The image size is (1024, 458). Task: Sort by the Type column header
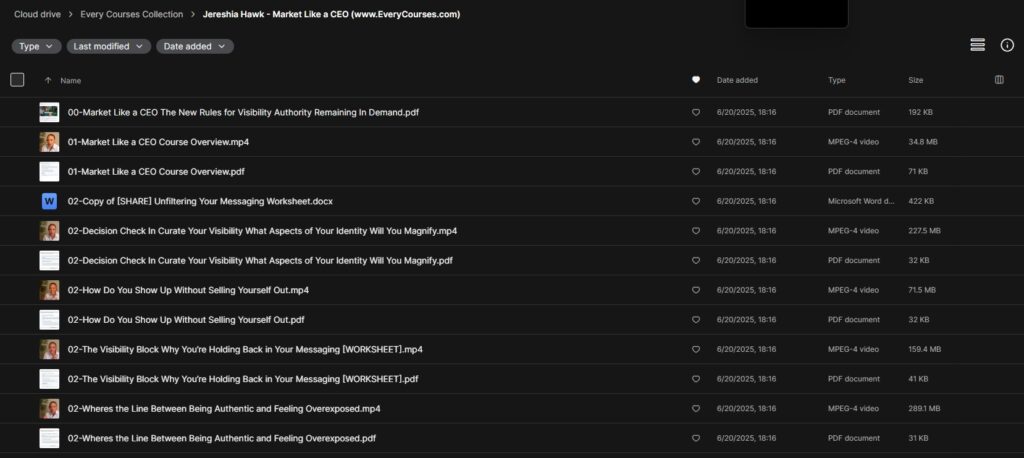837,80
